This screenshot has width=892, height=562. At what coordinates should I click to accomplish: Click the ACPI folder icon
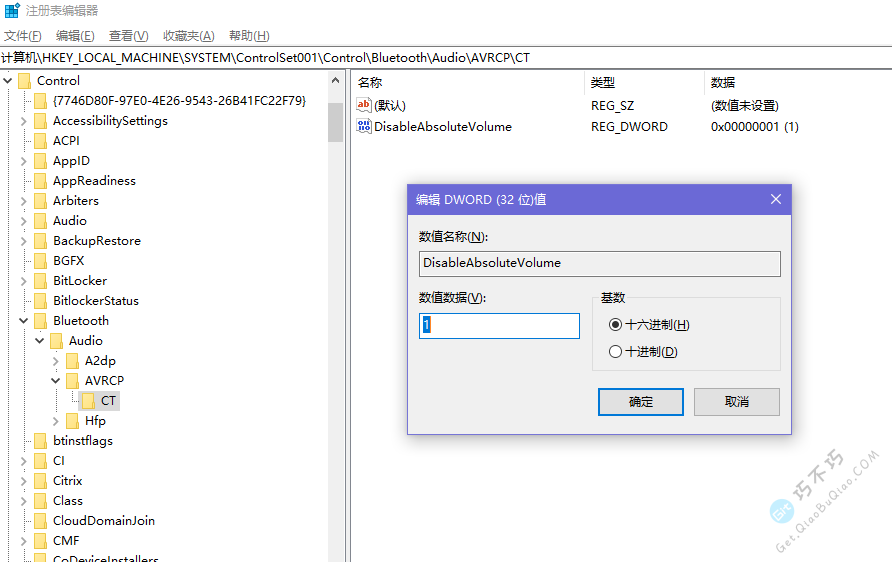(x=40, y=141)
